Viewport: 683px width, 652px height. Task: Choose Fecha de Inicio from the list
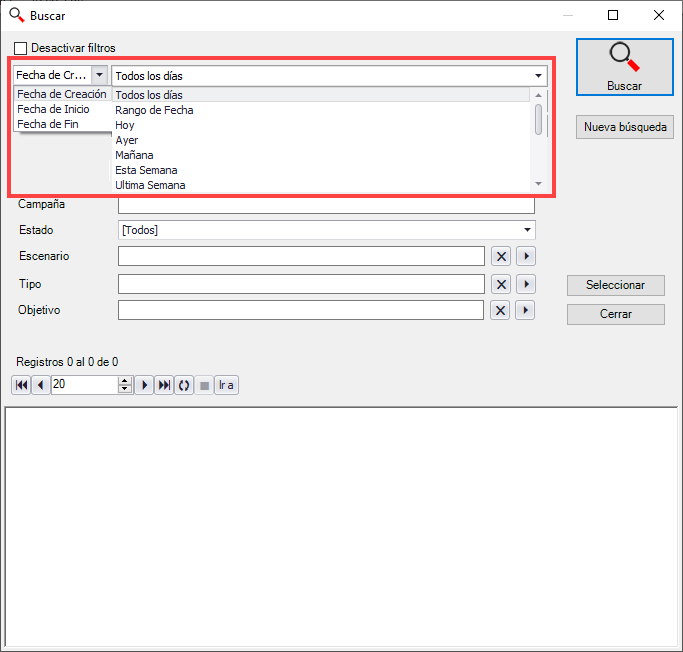[62, 109]
